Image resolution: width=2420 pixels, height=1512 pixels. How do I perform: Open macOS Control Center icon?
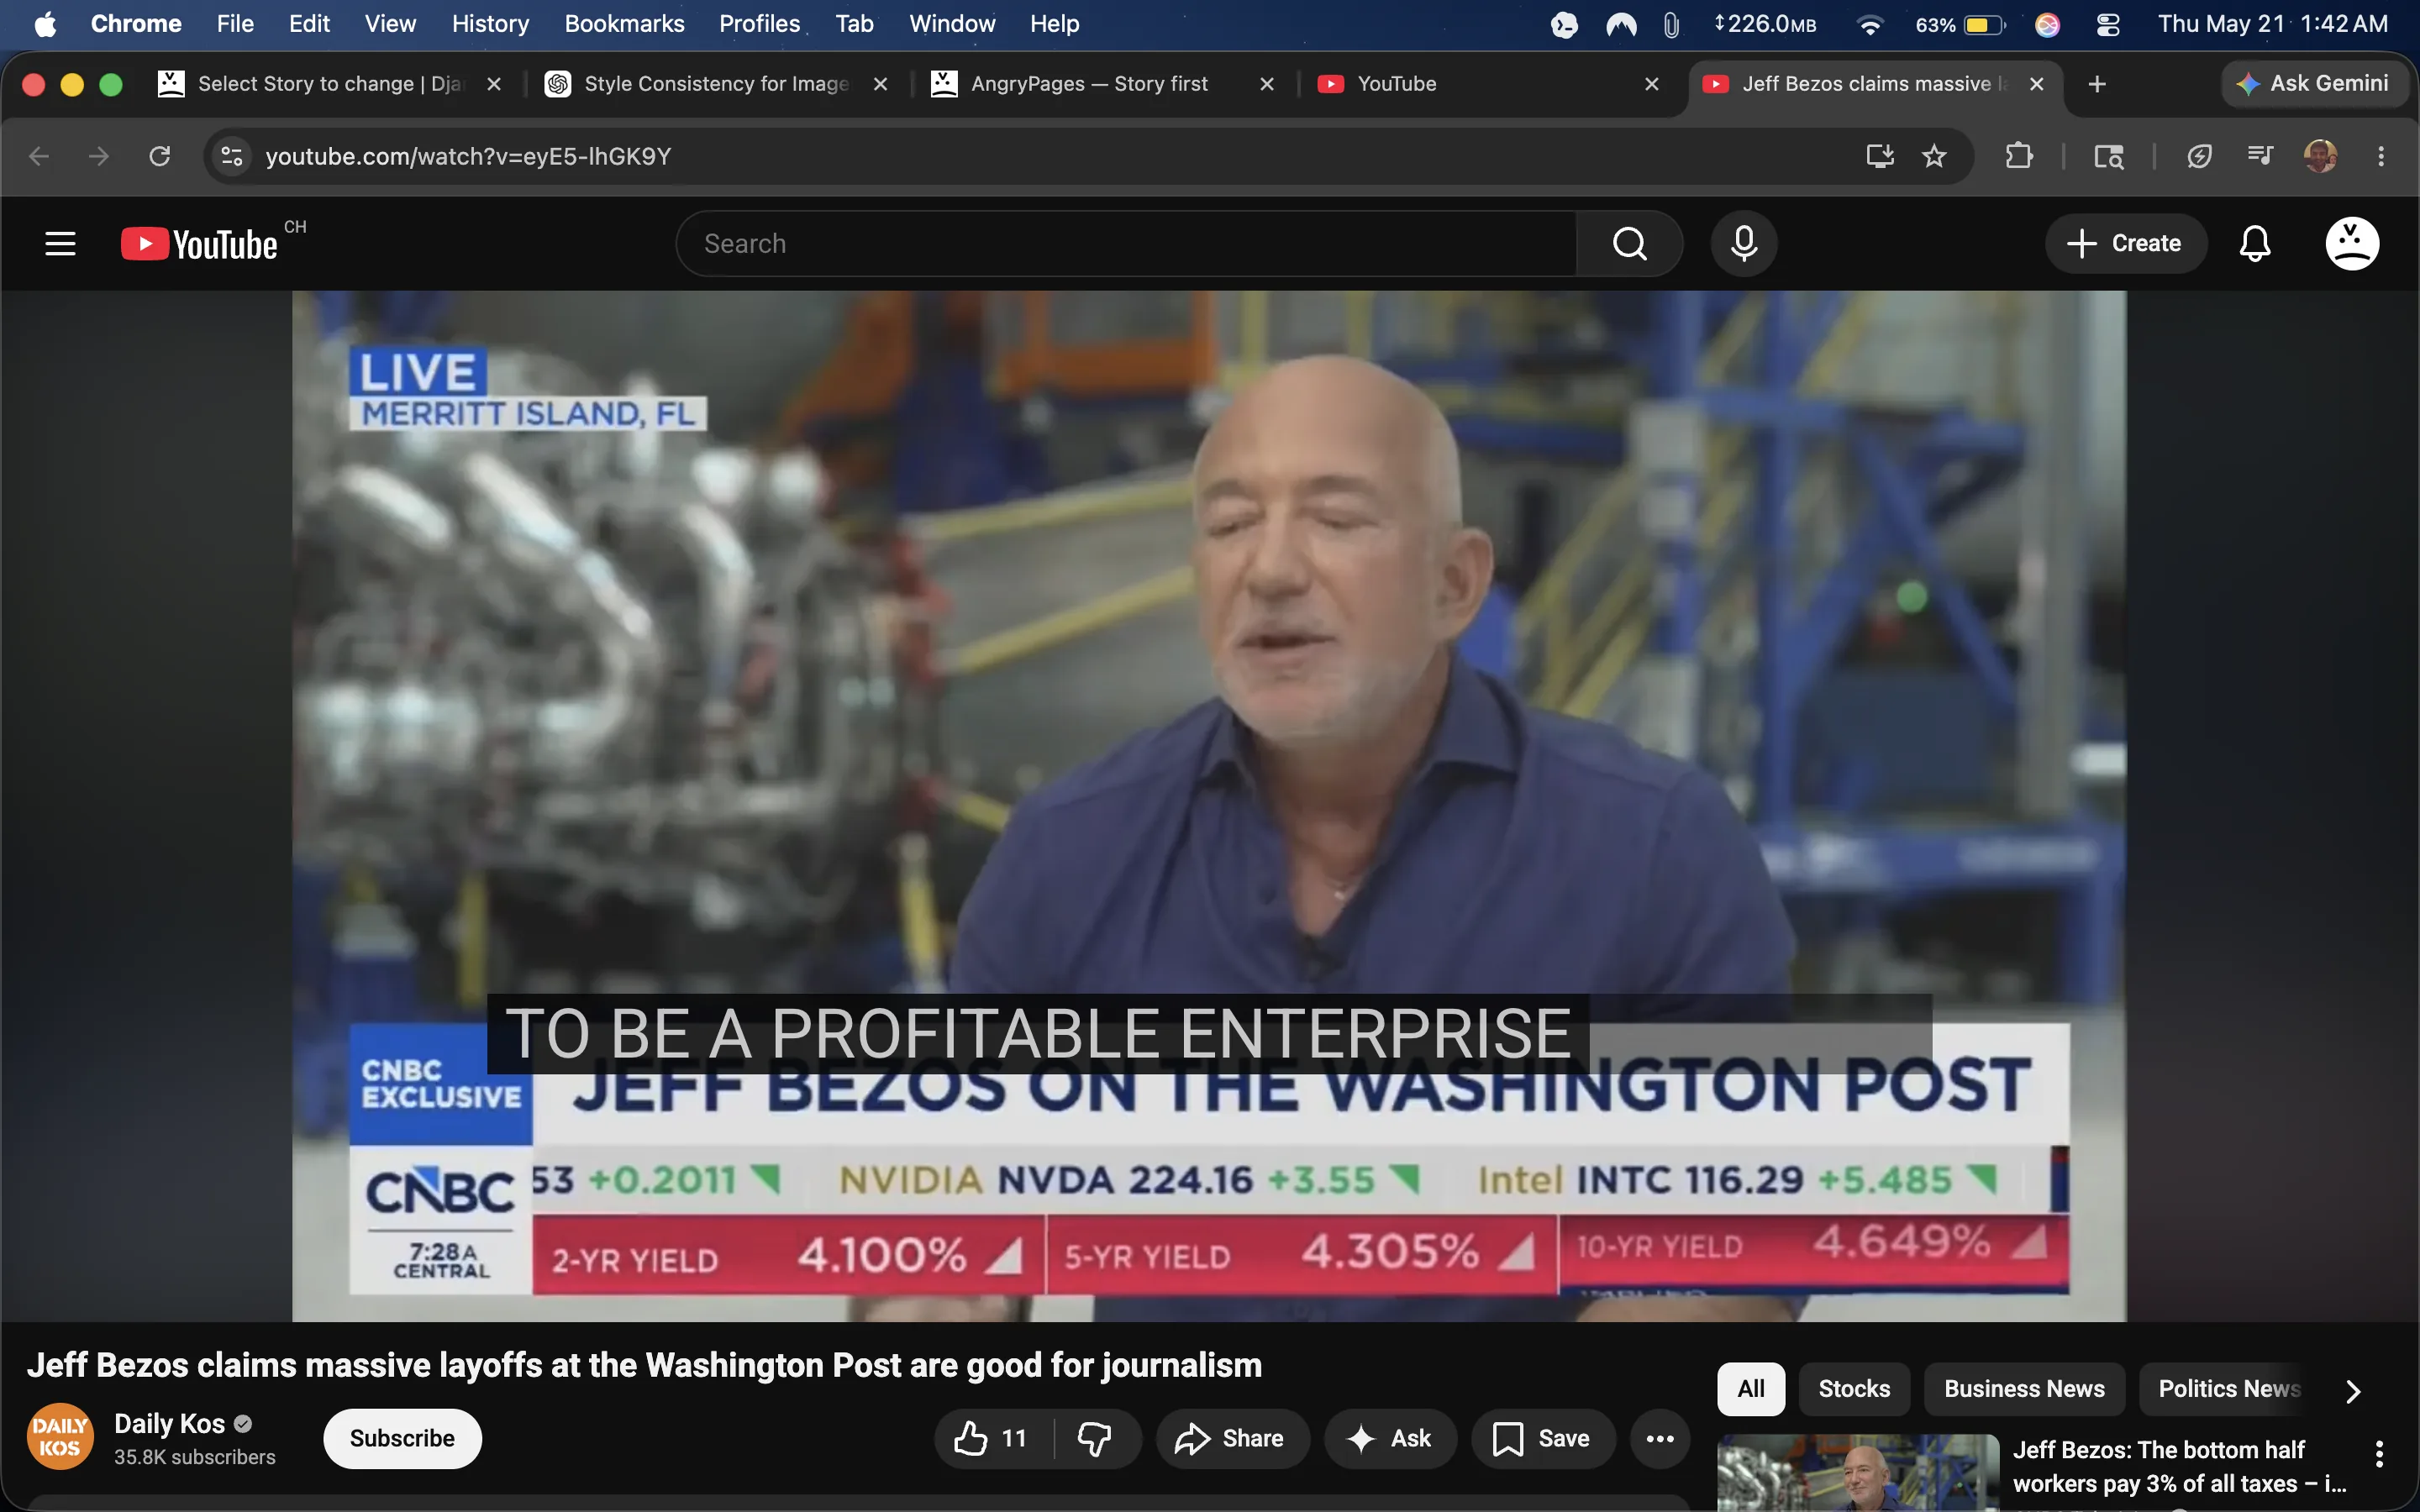click(2108, 24)
